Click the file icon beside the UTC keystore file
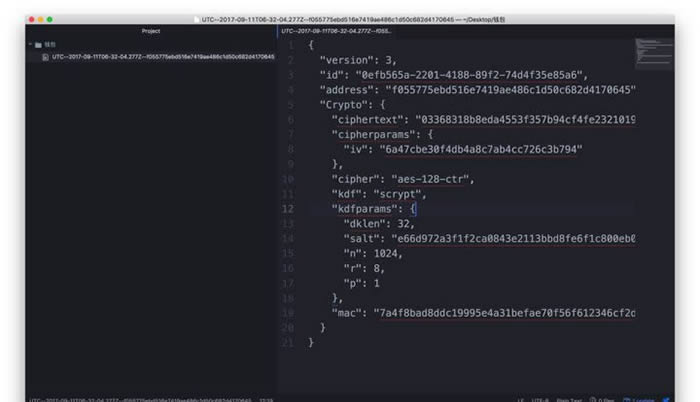The width and height of the screenshot is (700, 402). [45, 56]
